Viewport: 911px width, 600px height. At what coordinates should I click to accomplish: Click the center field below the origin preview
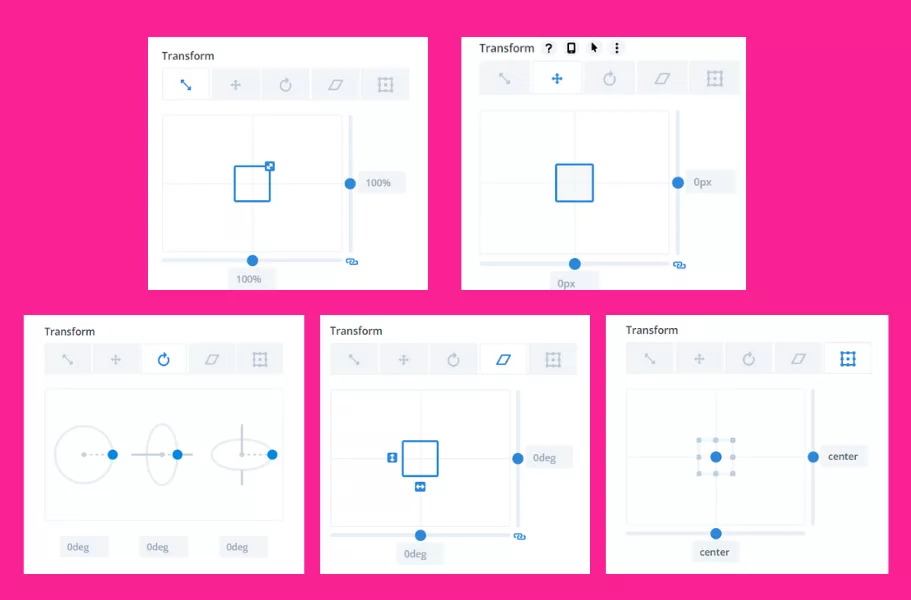(715, 552)
